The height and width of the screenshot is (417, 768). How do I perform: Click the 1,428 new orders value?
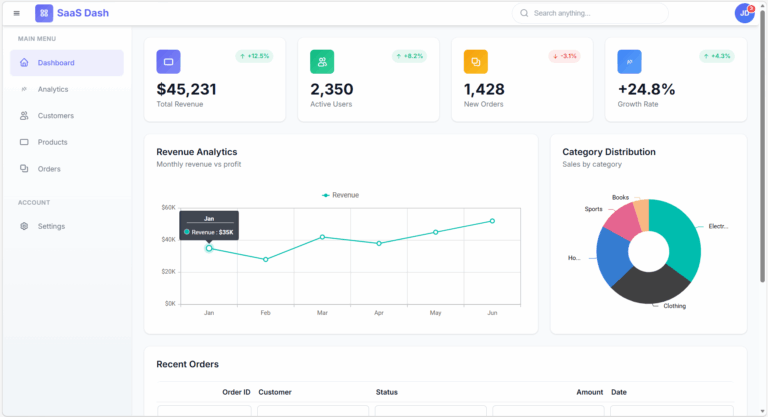point(484,89)
